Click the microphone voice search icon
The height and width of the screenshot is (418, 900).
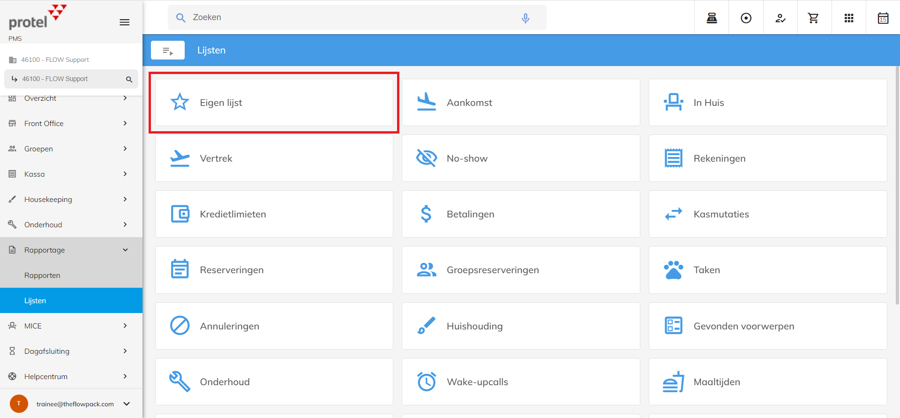pos(525,18)
